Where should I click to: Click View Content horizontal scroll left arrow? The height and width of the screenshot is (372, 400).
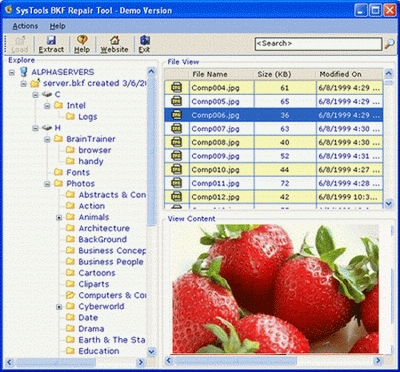click(170, 360)
